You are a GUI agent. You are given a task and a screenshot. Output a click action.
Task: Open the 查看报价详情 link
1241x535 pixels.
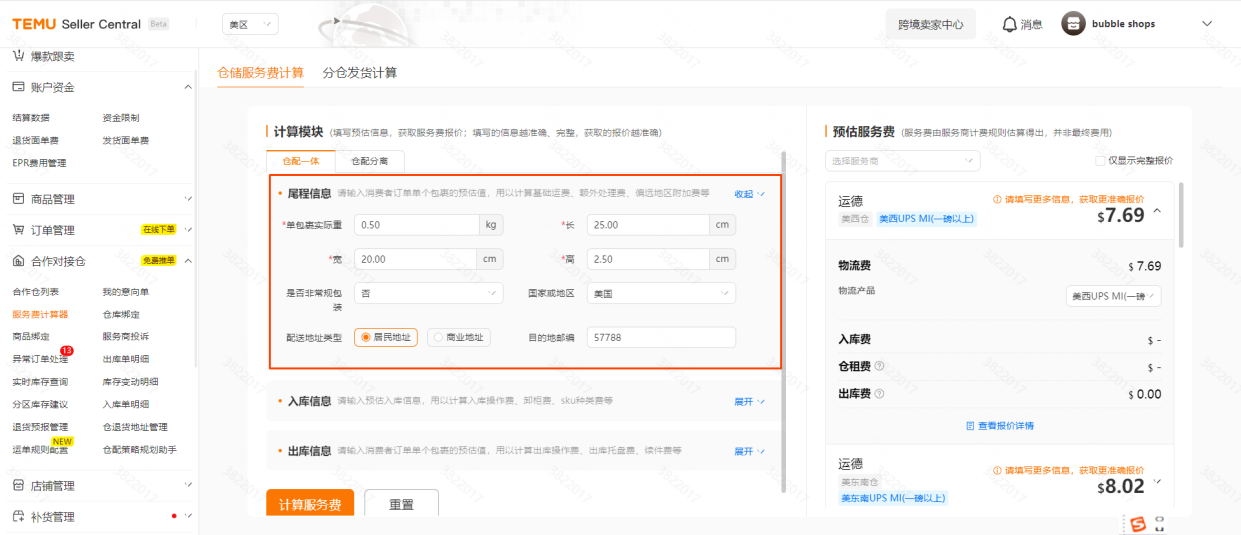tap(1000, 426)
